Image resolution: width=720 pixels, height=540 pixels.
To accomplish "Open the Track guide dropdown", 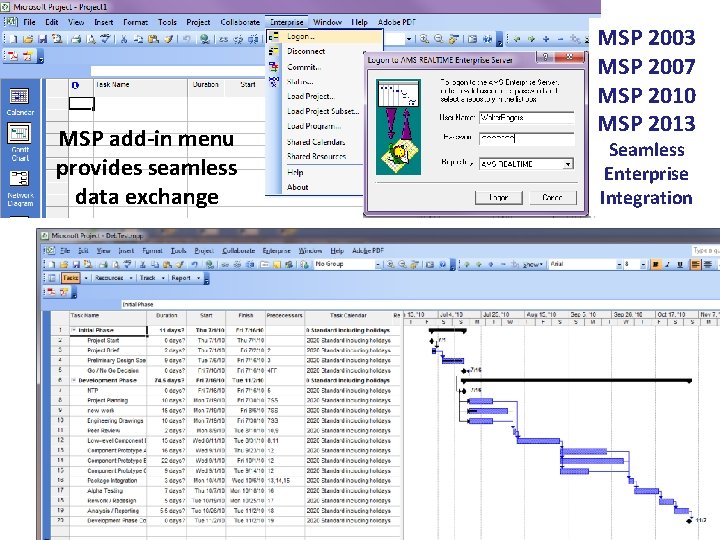I will pyautogui.click(x=163, y=278).
